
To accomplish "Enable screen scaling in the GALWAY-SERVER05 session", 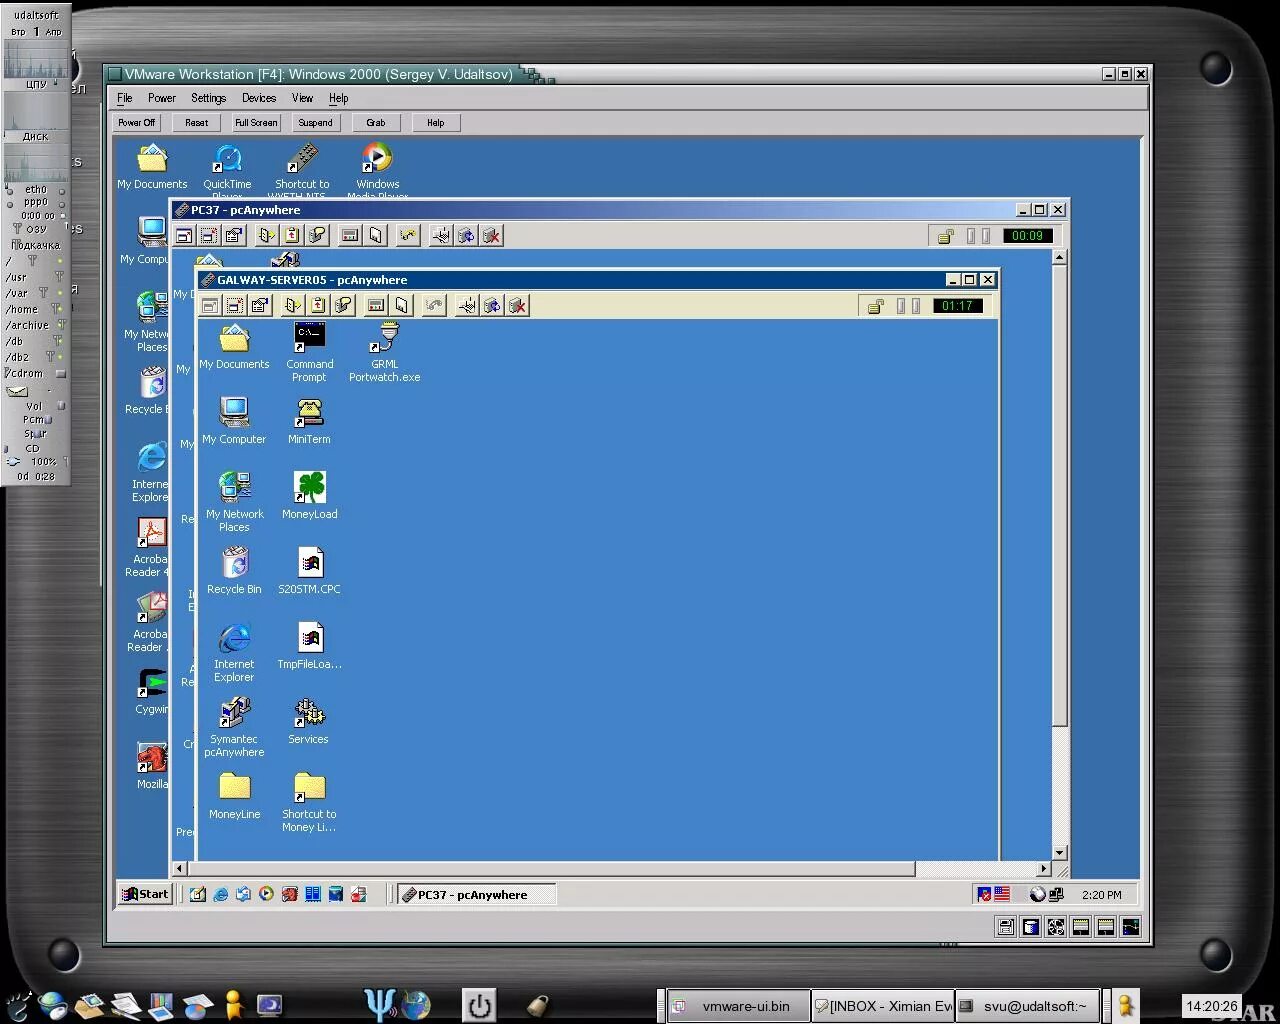I will tap(232, 306).
